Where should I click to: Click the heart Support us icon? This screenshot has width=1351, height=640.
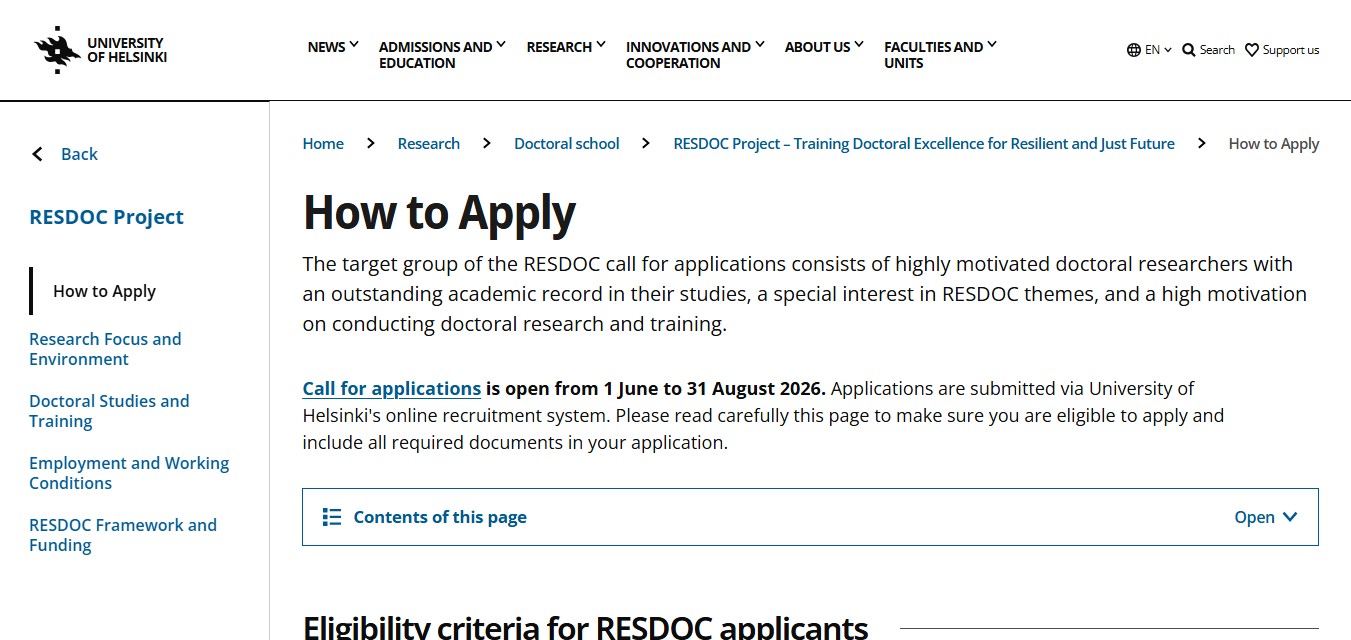point(1251,50)
